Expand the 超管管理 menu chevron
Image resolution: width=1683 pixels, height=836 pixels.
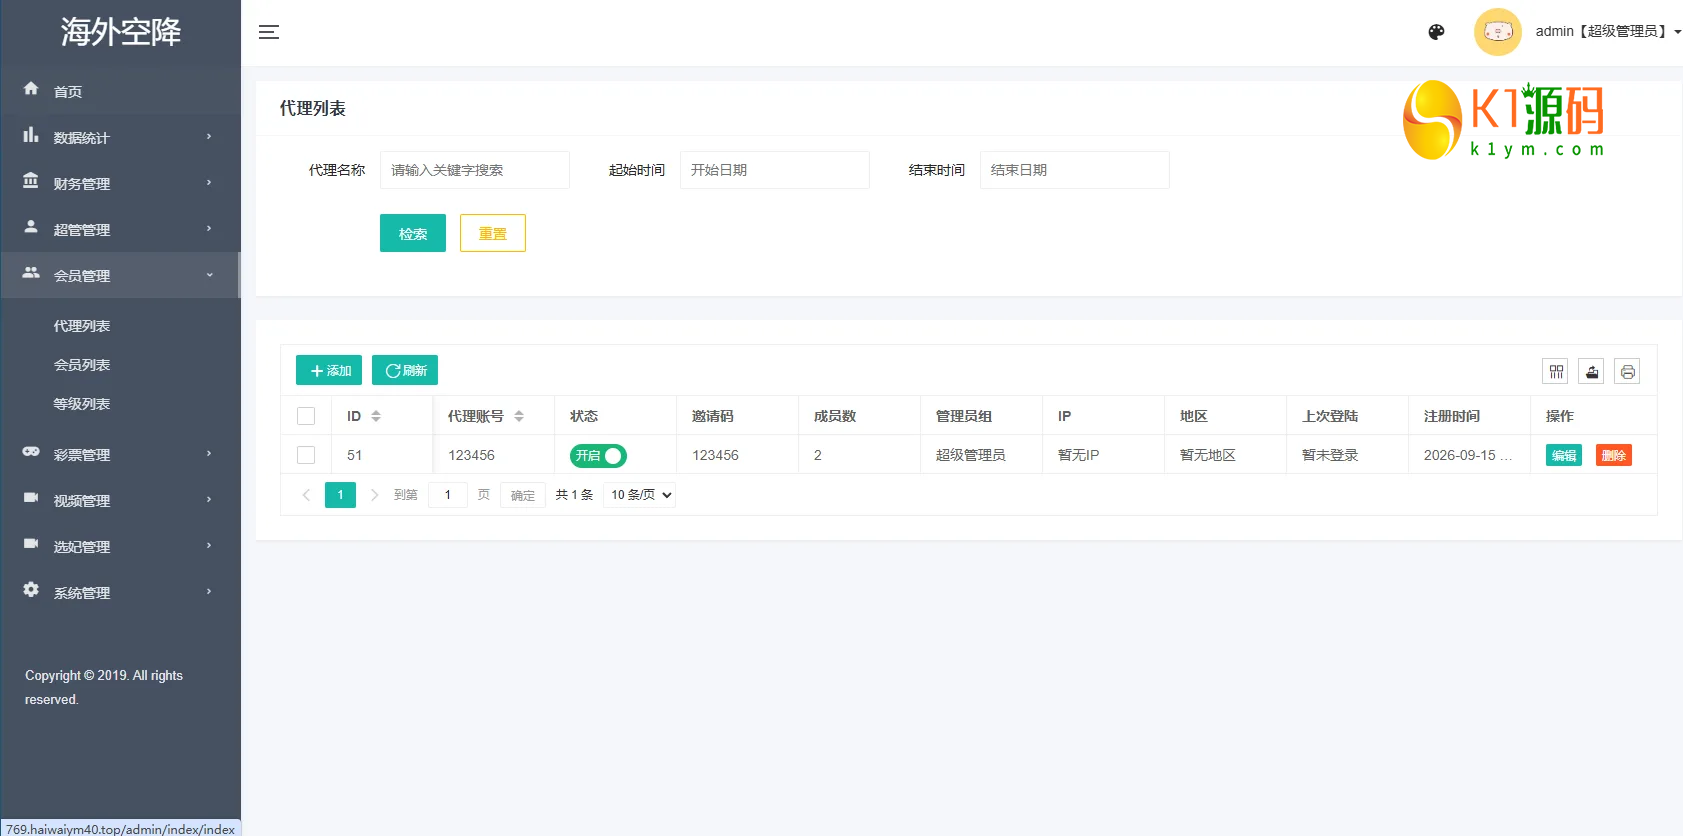(209, 229)
